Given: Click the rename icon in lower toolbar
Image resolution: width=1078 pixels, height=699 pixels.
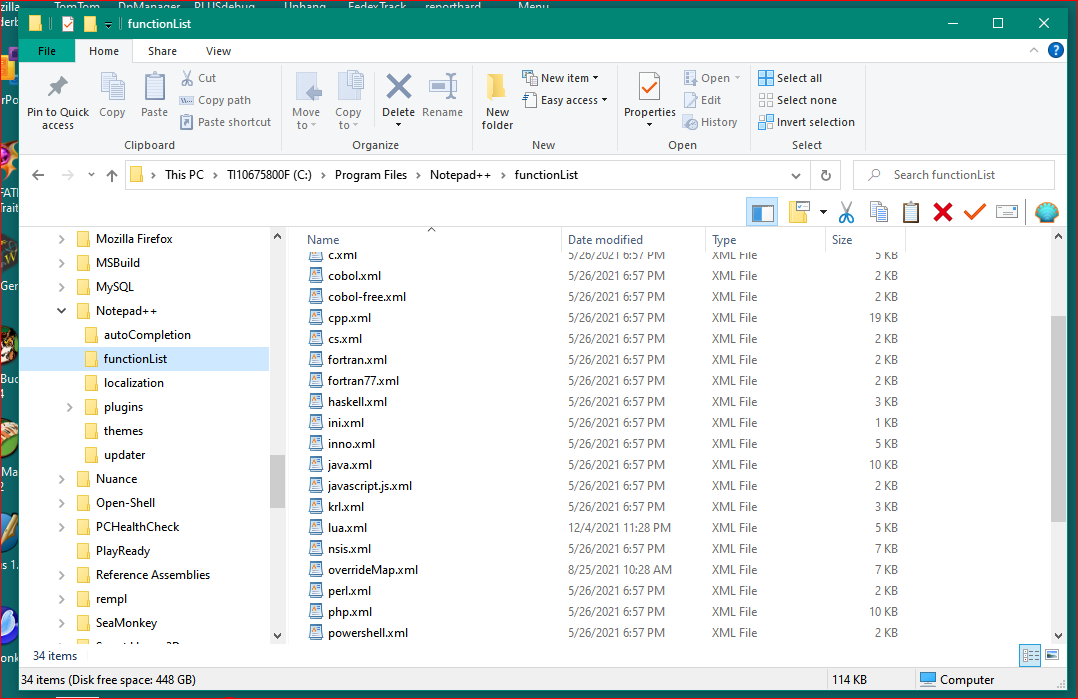Looking at the screenshot, I should (1006, 212).
